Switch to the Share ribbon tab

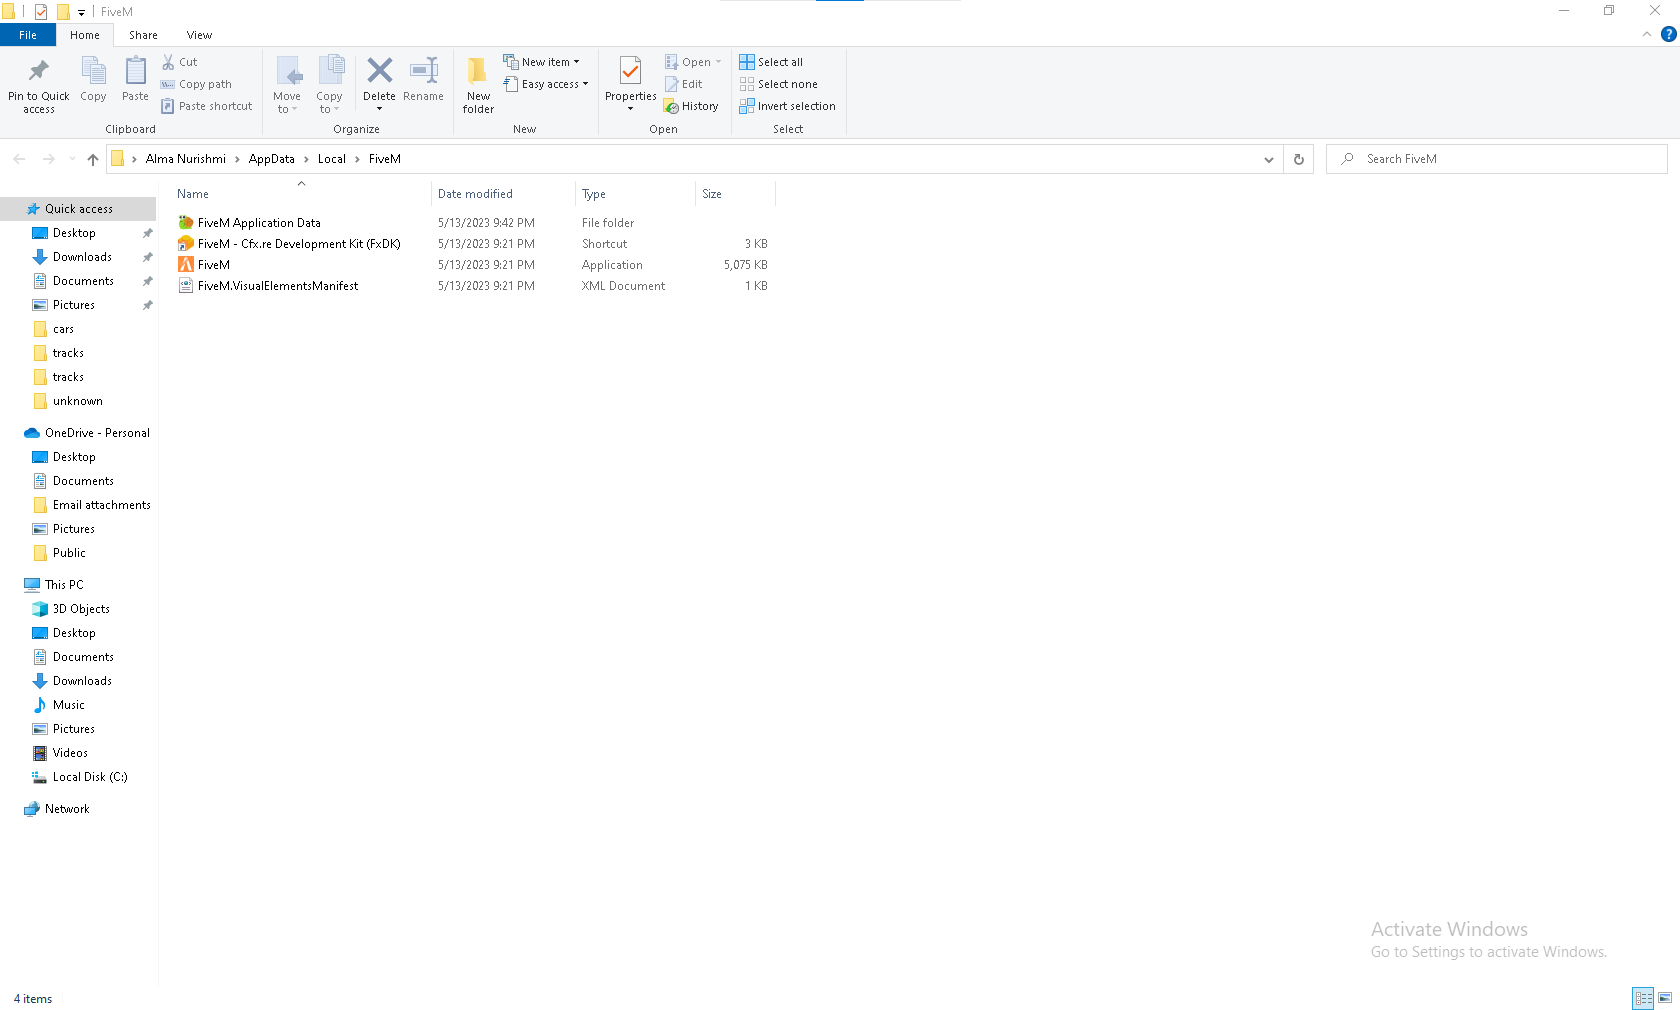coord(143,35)
